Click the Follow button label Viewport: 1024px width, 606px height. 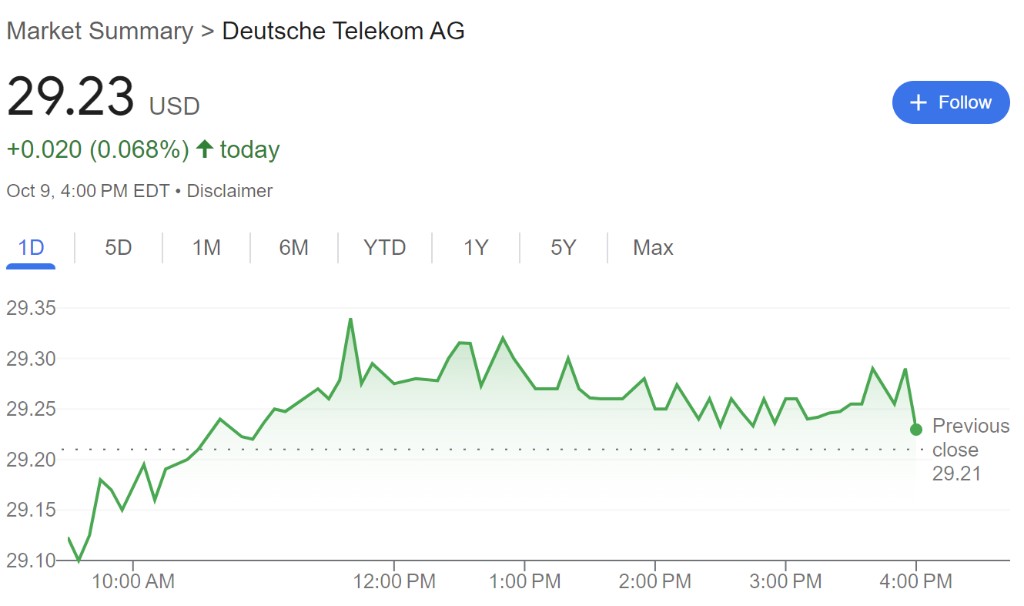[964, 103]
